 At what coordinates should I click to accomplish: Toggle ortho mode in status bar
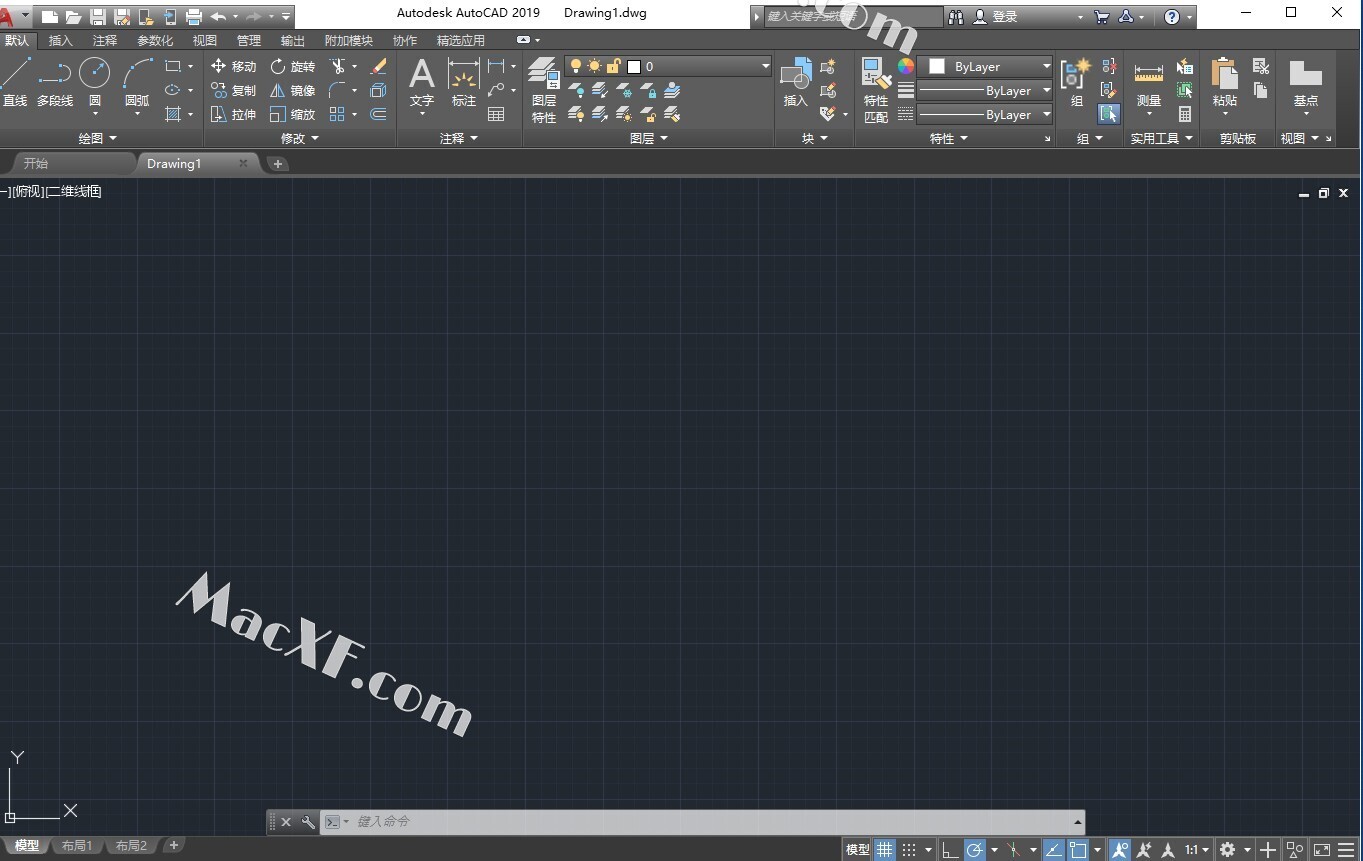click(950, 850)
